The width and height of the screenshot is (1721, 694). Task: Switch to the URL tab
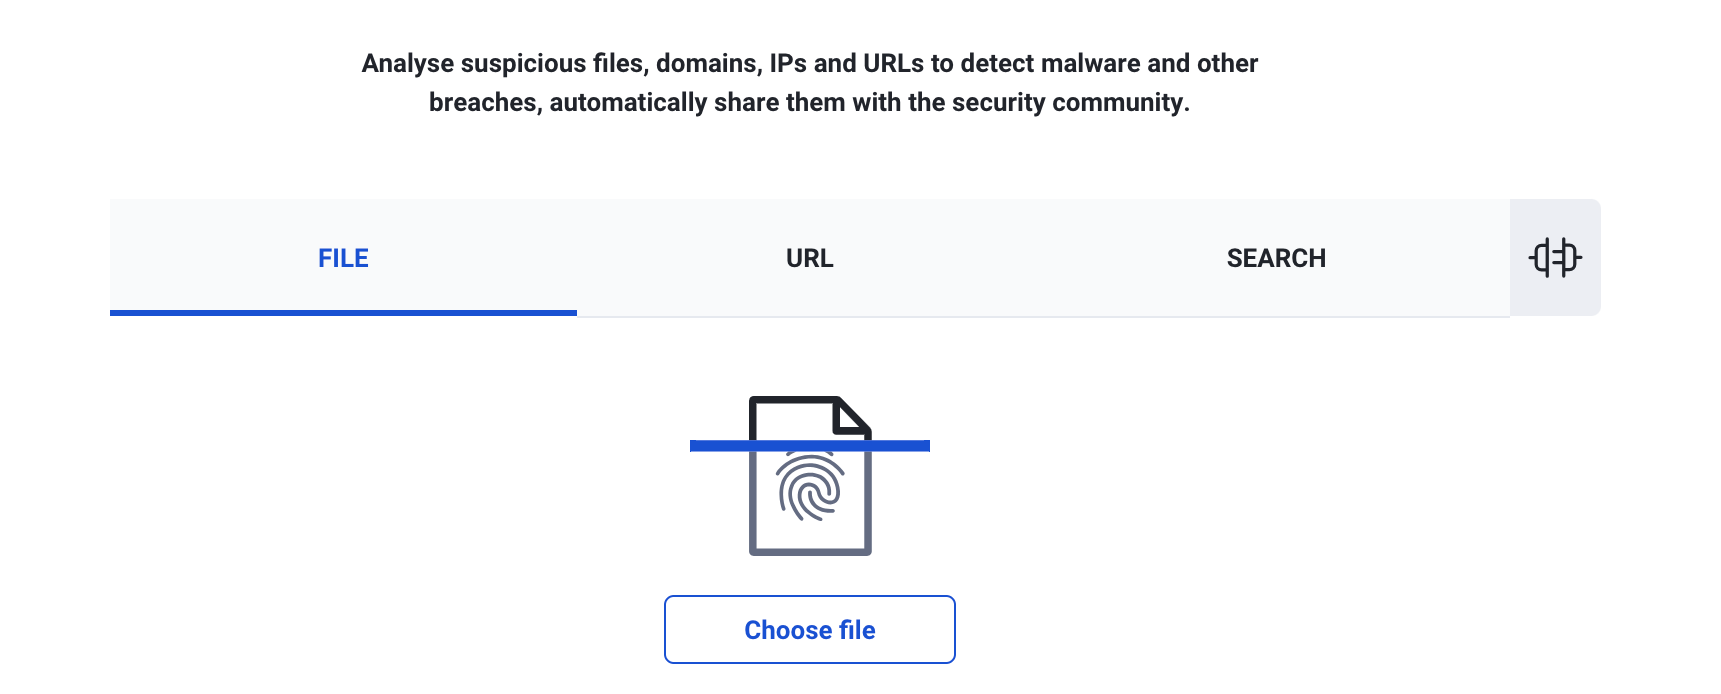(x=809, y=258)
